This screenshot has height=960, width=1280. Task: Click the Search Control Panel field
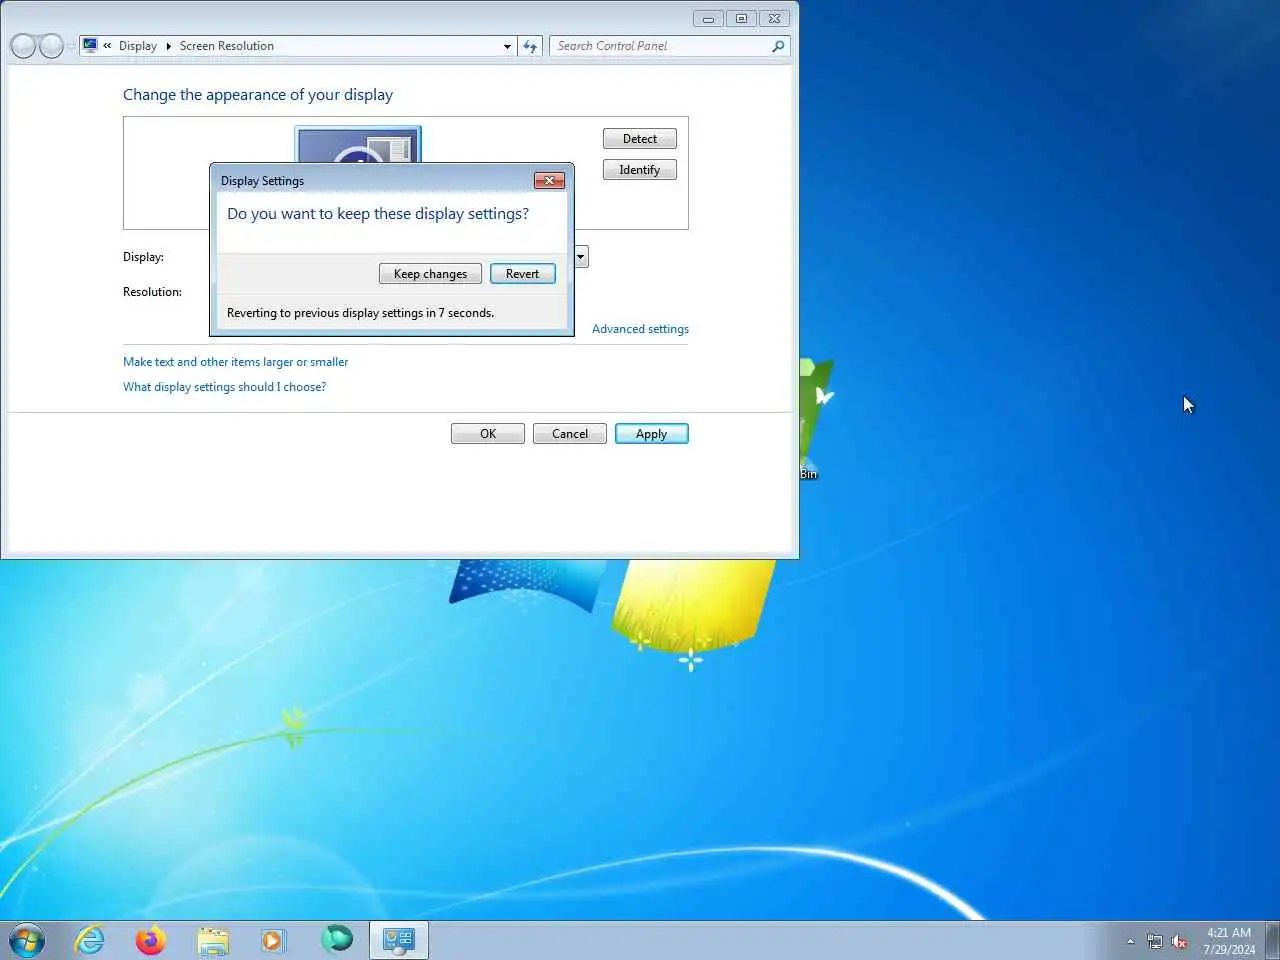click(x=660, y=46)
